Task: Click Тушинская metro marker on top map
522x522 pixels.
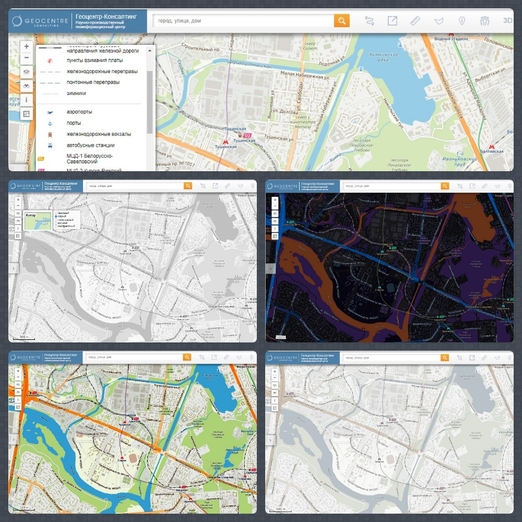Action: (x=226, y=142)
